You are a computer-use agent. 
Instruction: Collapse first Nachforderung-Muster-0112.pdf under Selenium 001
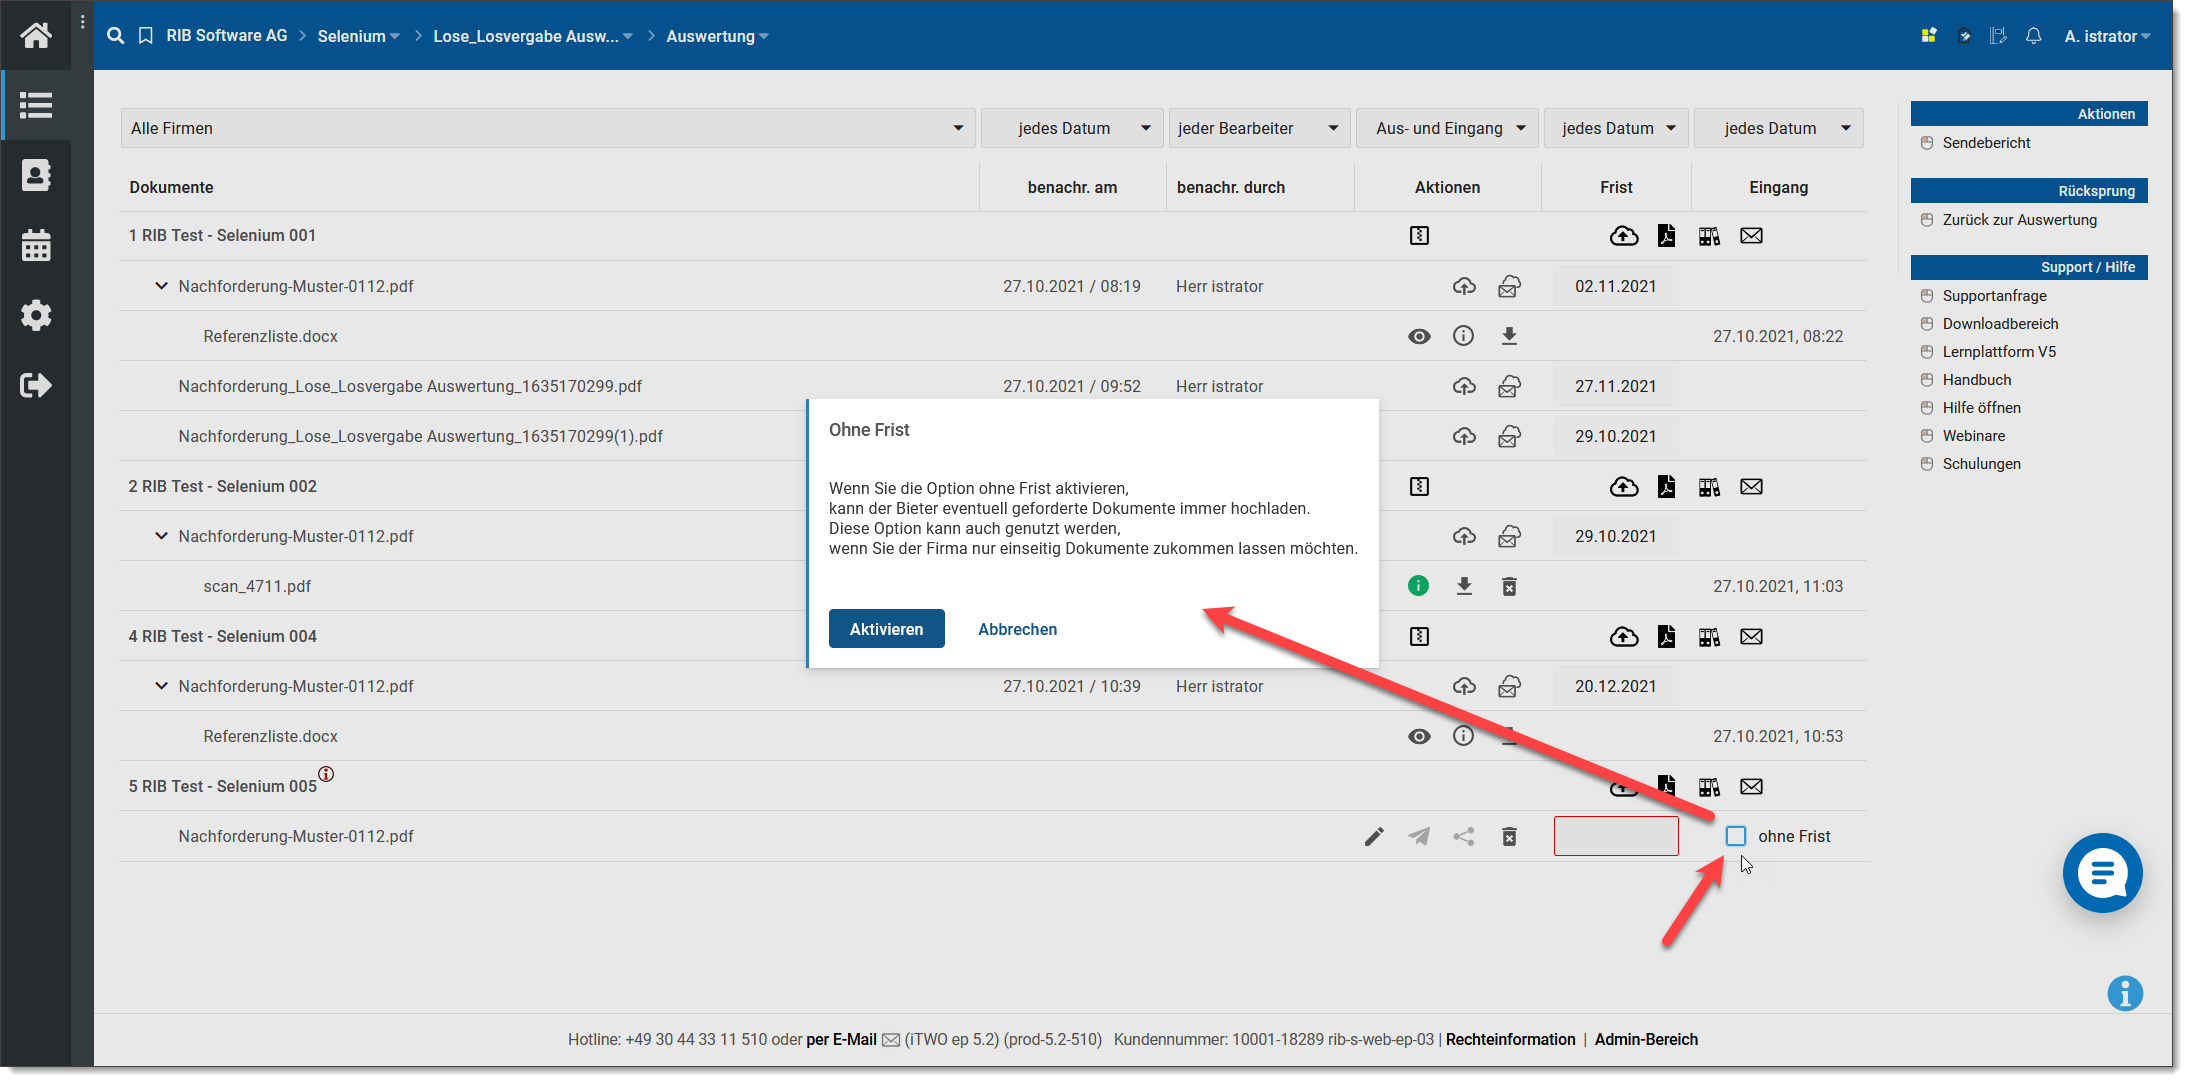[x=161, y=286]
